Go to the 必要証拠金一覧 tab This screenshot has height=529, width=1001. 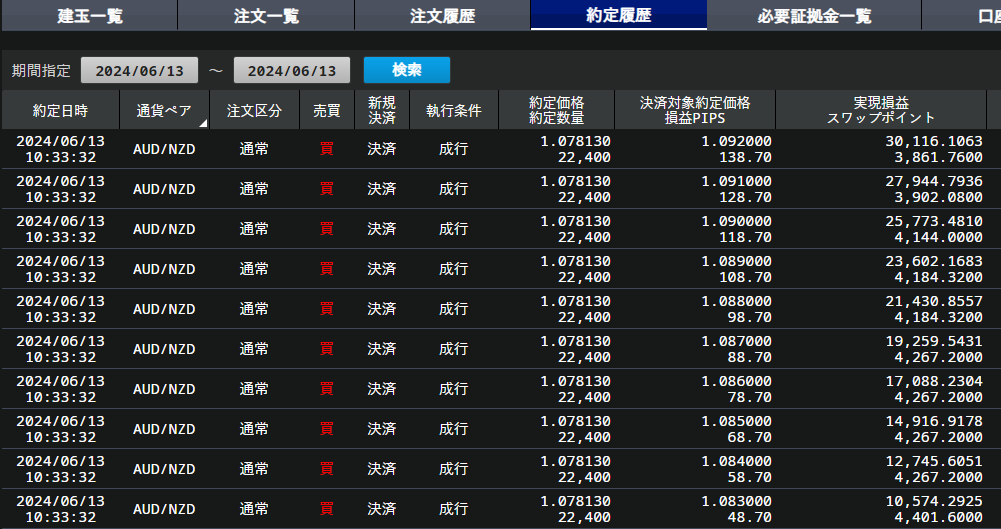click(814, 15)
